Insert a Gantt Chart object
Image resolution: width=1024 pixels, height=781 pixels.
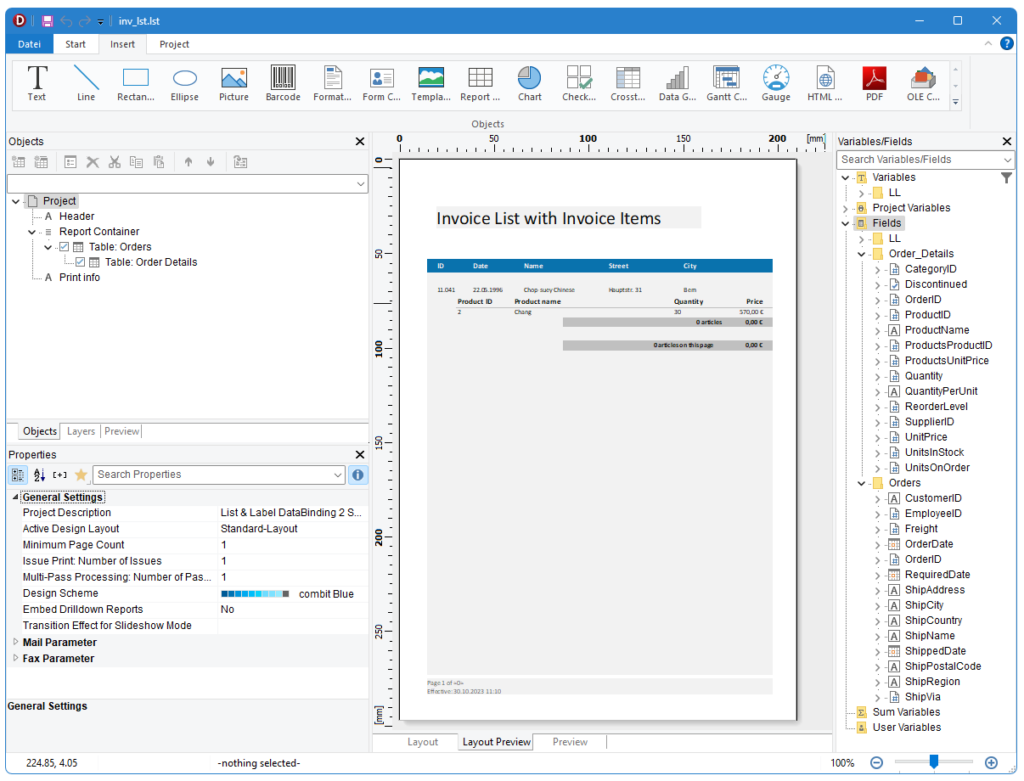[x=727, y=83]
